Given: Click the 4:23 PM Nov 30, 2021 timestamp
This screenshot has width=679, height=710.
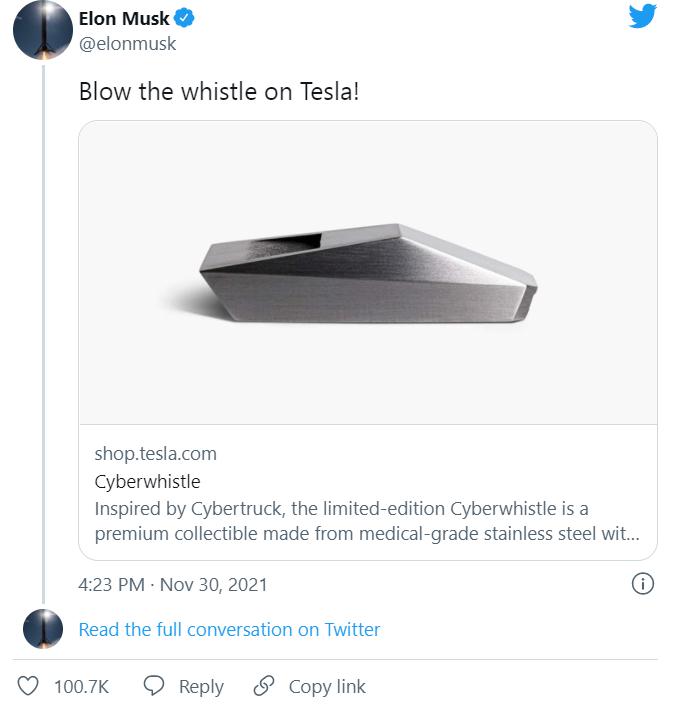Looking at the screenshot, I should [x=172, y=584].
